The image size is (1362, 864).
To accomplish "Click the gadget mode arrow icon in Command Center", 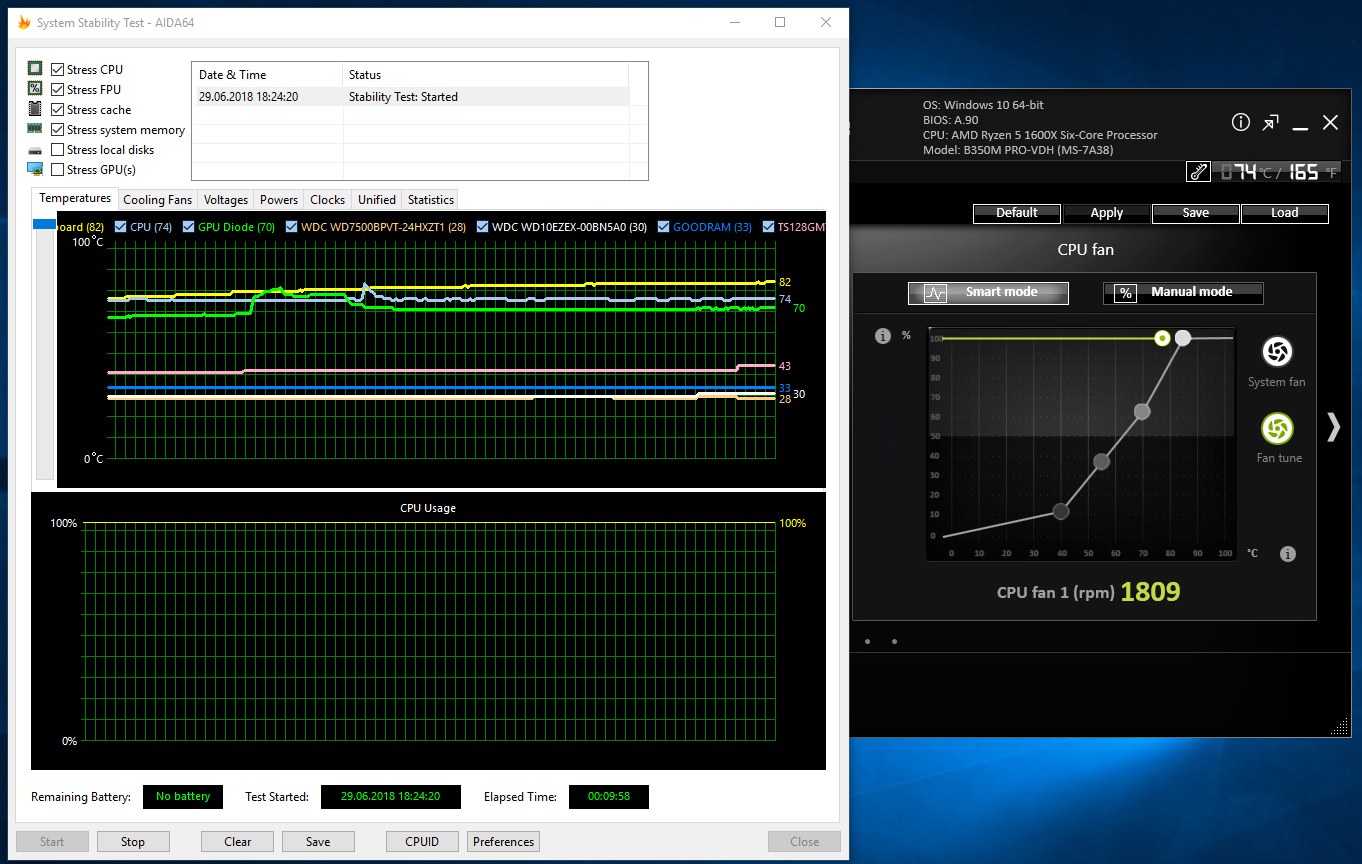I will pos(1270,122).
